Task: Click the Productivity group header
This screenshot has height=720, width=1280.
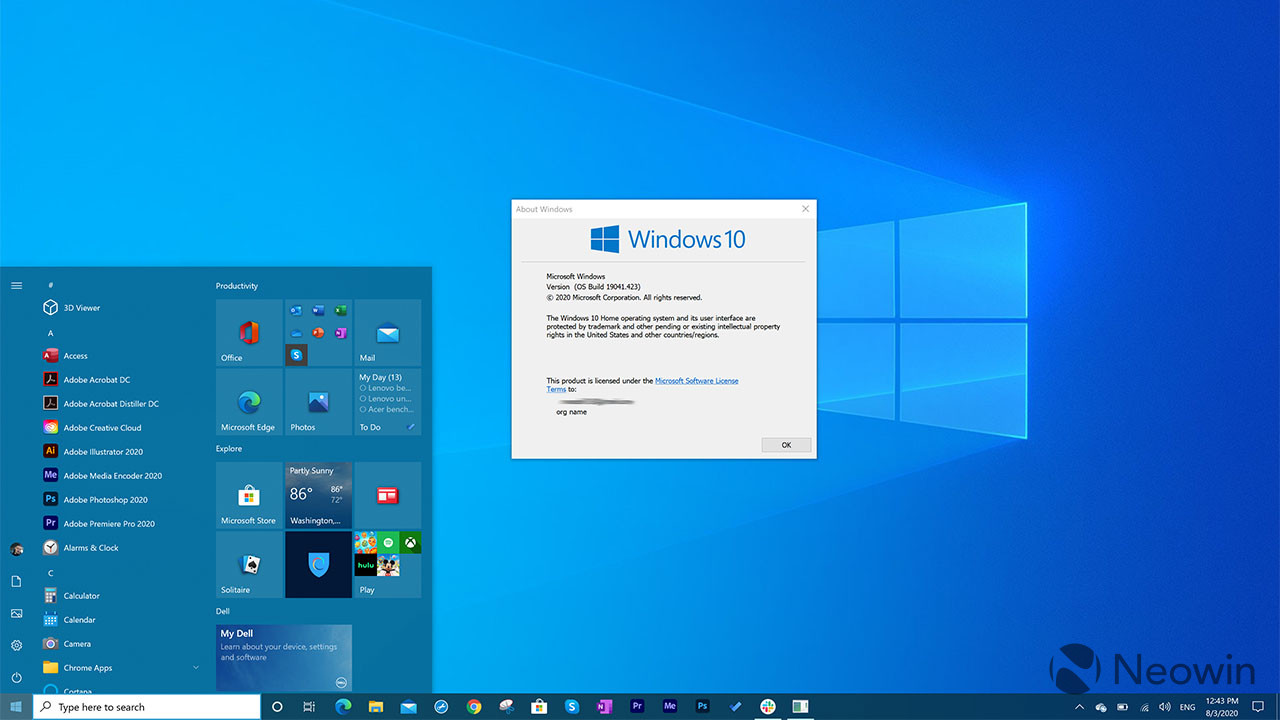Action: pyautogui.click(x=237, y=286)
